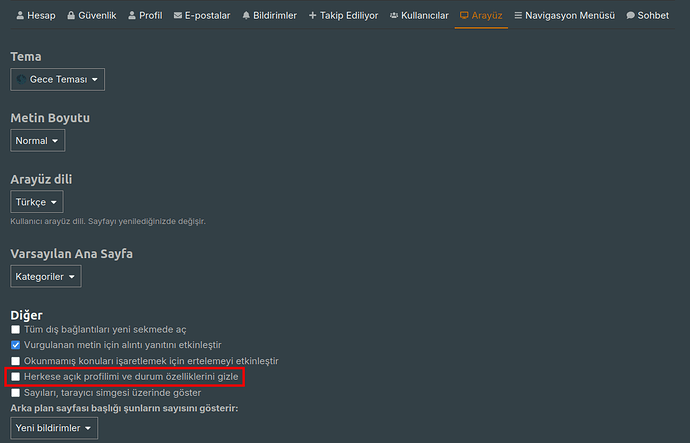Expand the Yeni bildirimler dropdown
The image size is (690, 443).
[54, 429]
